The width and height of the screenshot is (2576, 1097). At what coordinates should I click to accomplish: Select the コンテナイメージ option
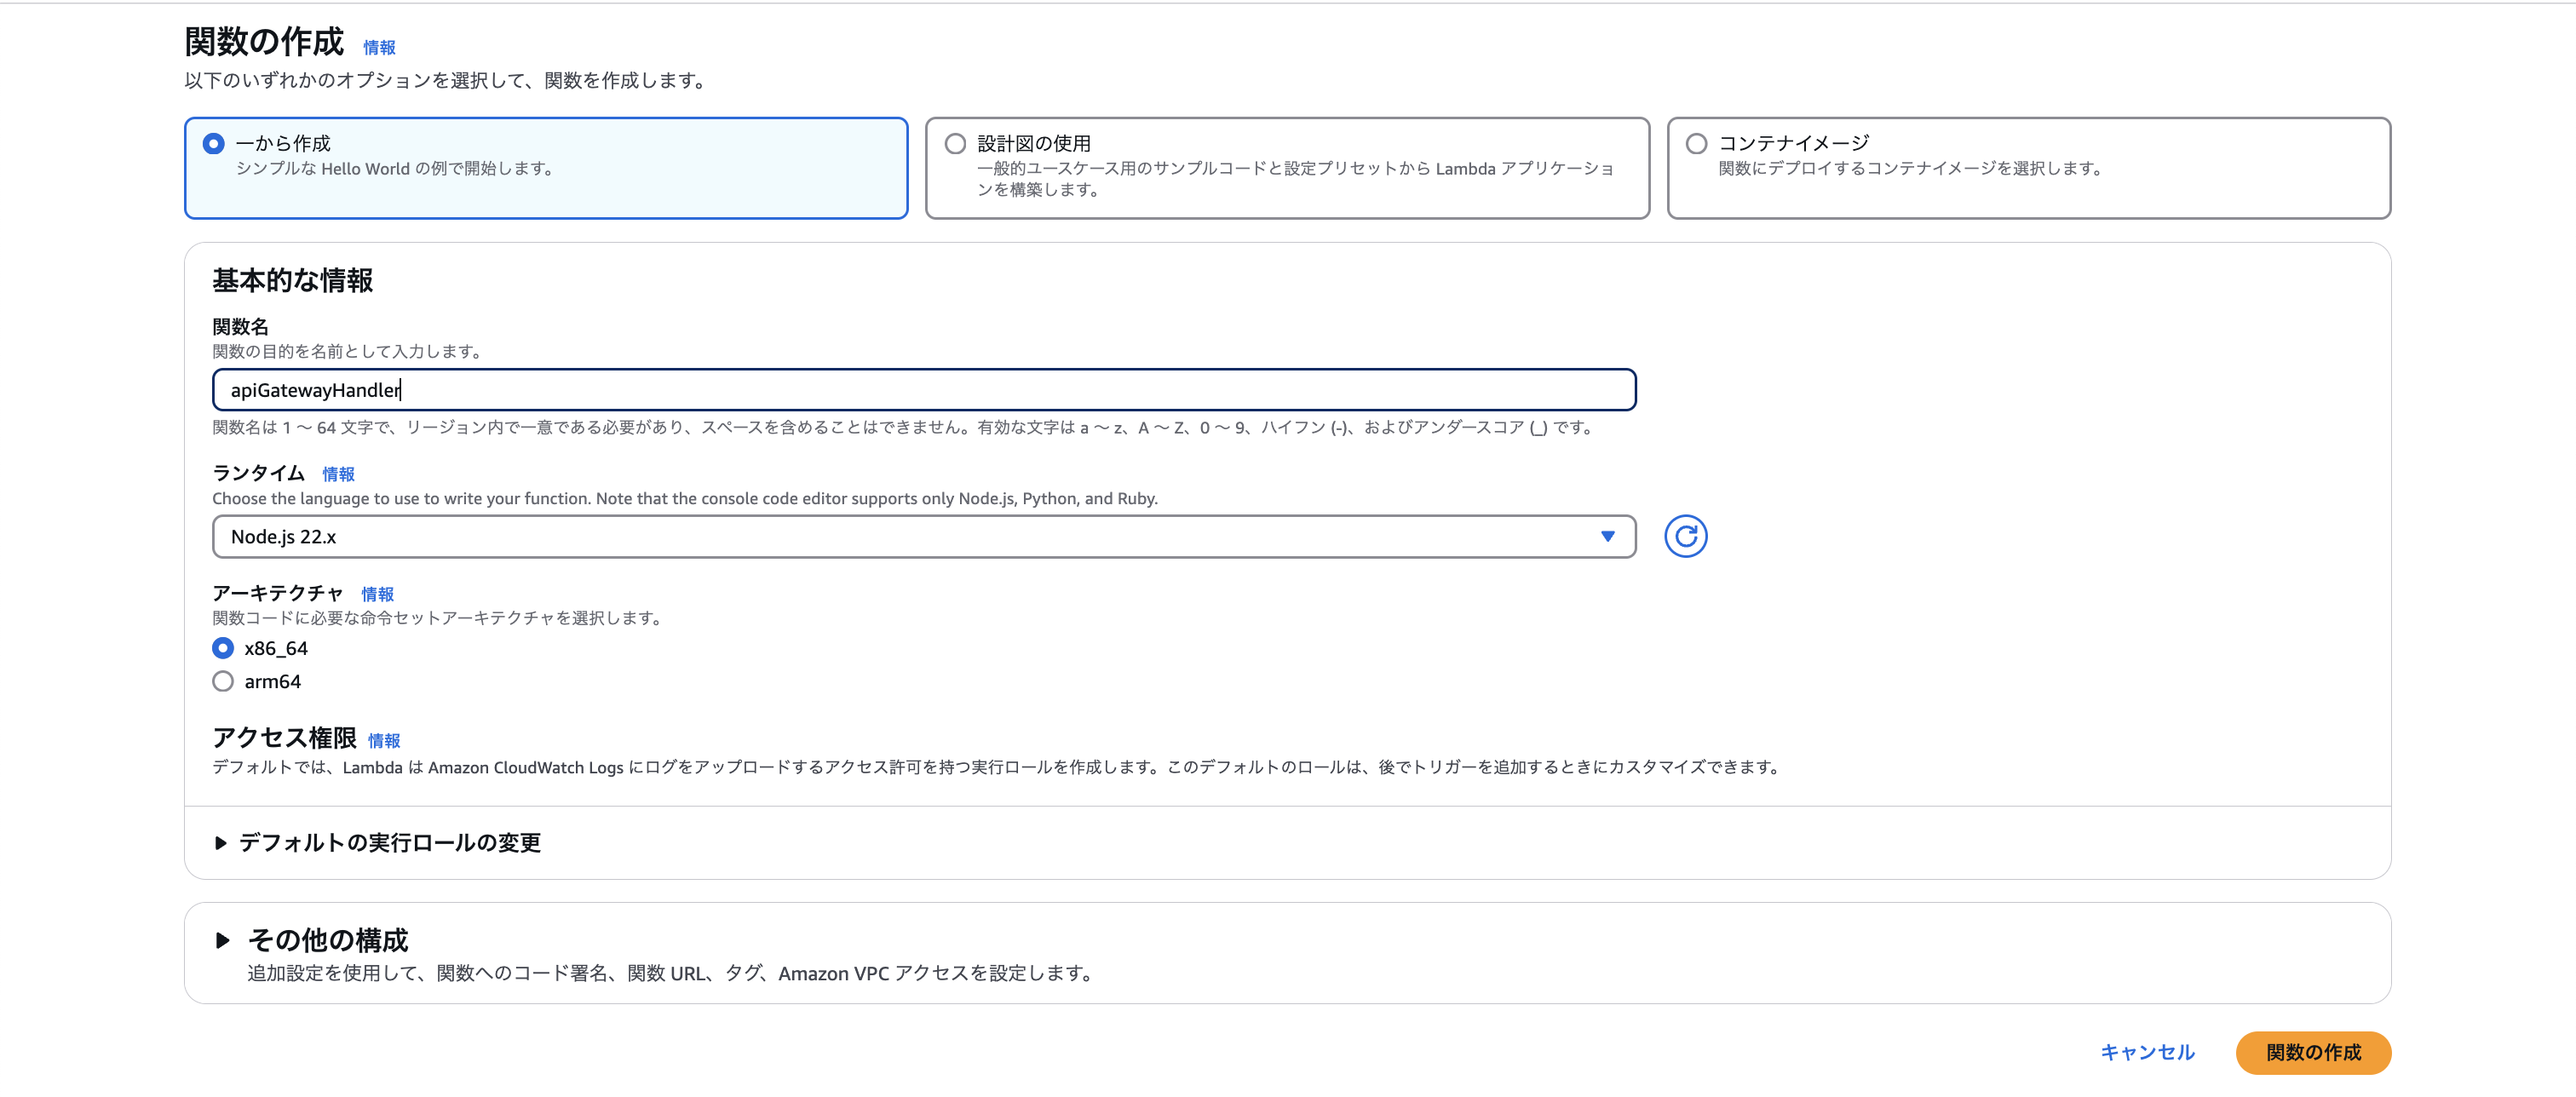tap(1696, 142)
